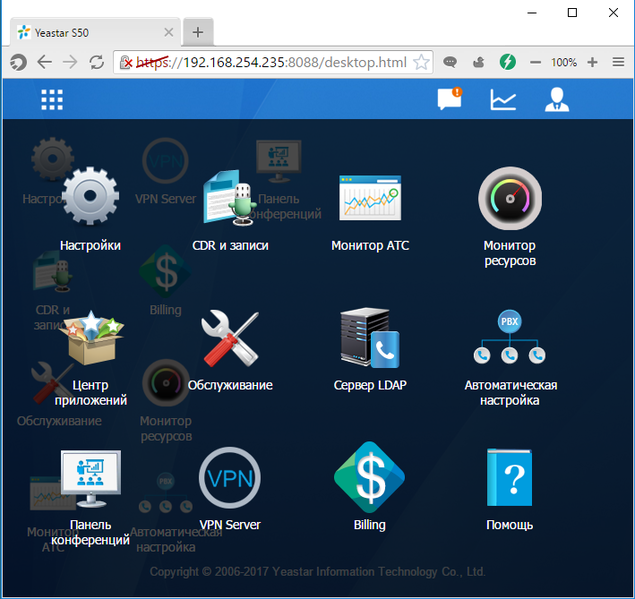Click the green lightning bolt icon
The height and width of the screenshot is (599, 635).
(507, 62)
